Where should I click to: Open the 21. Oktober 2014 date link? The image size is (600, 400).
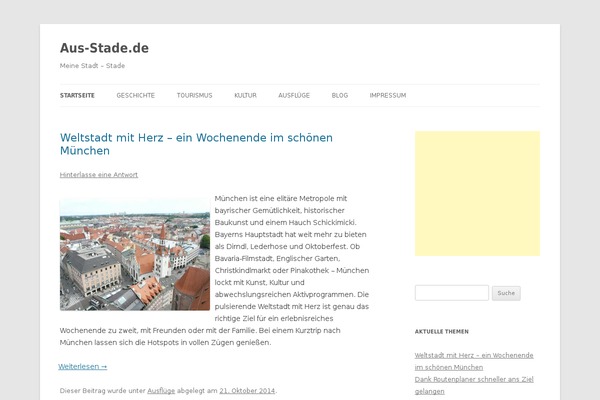pos(247,391)
